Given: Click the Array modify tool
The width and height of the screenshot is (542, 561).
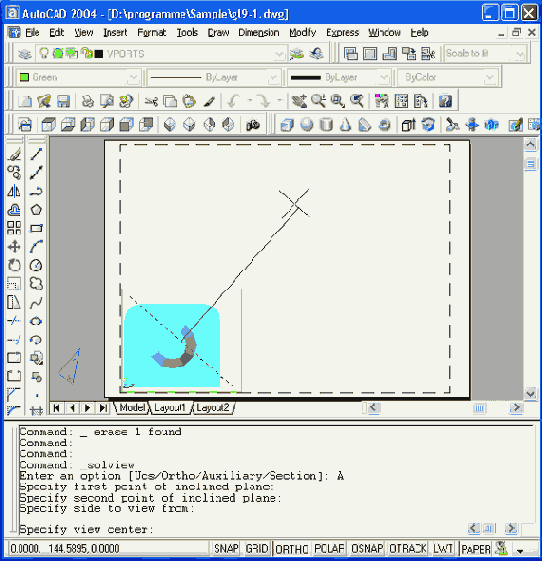Looking at the screenshot, I should coord(14,228).
